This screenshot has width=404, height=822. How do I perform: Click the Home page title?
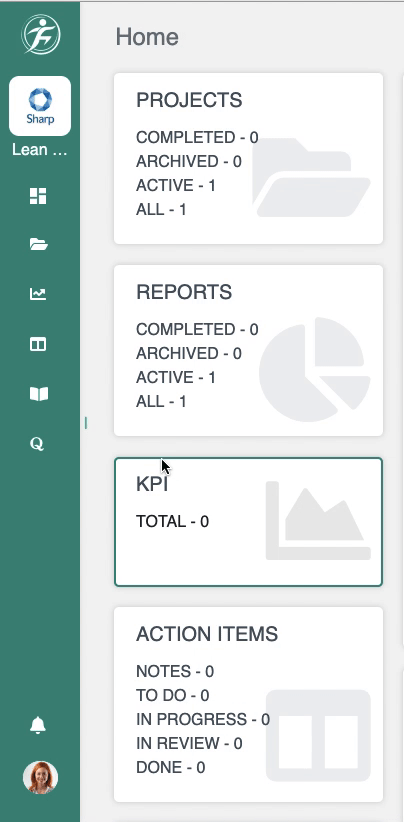point(147,37)
